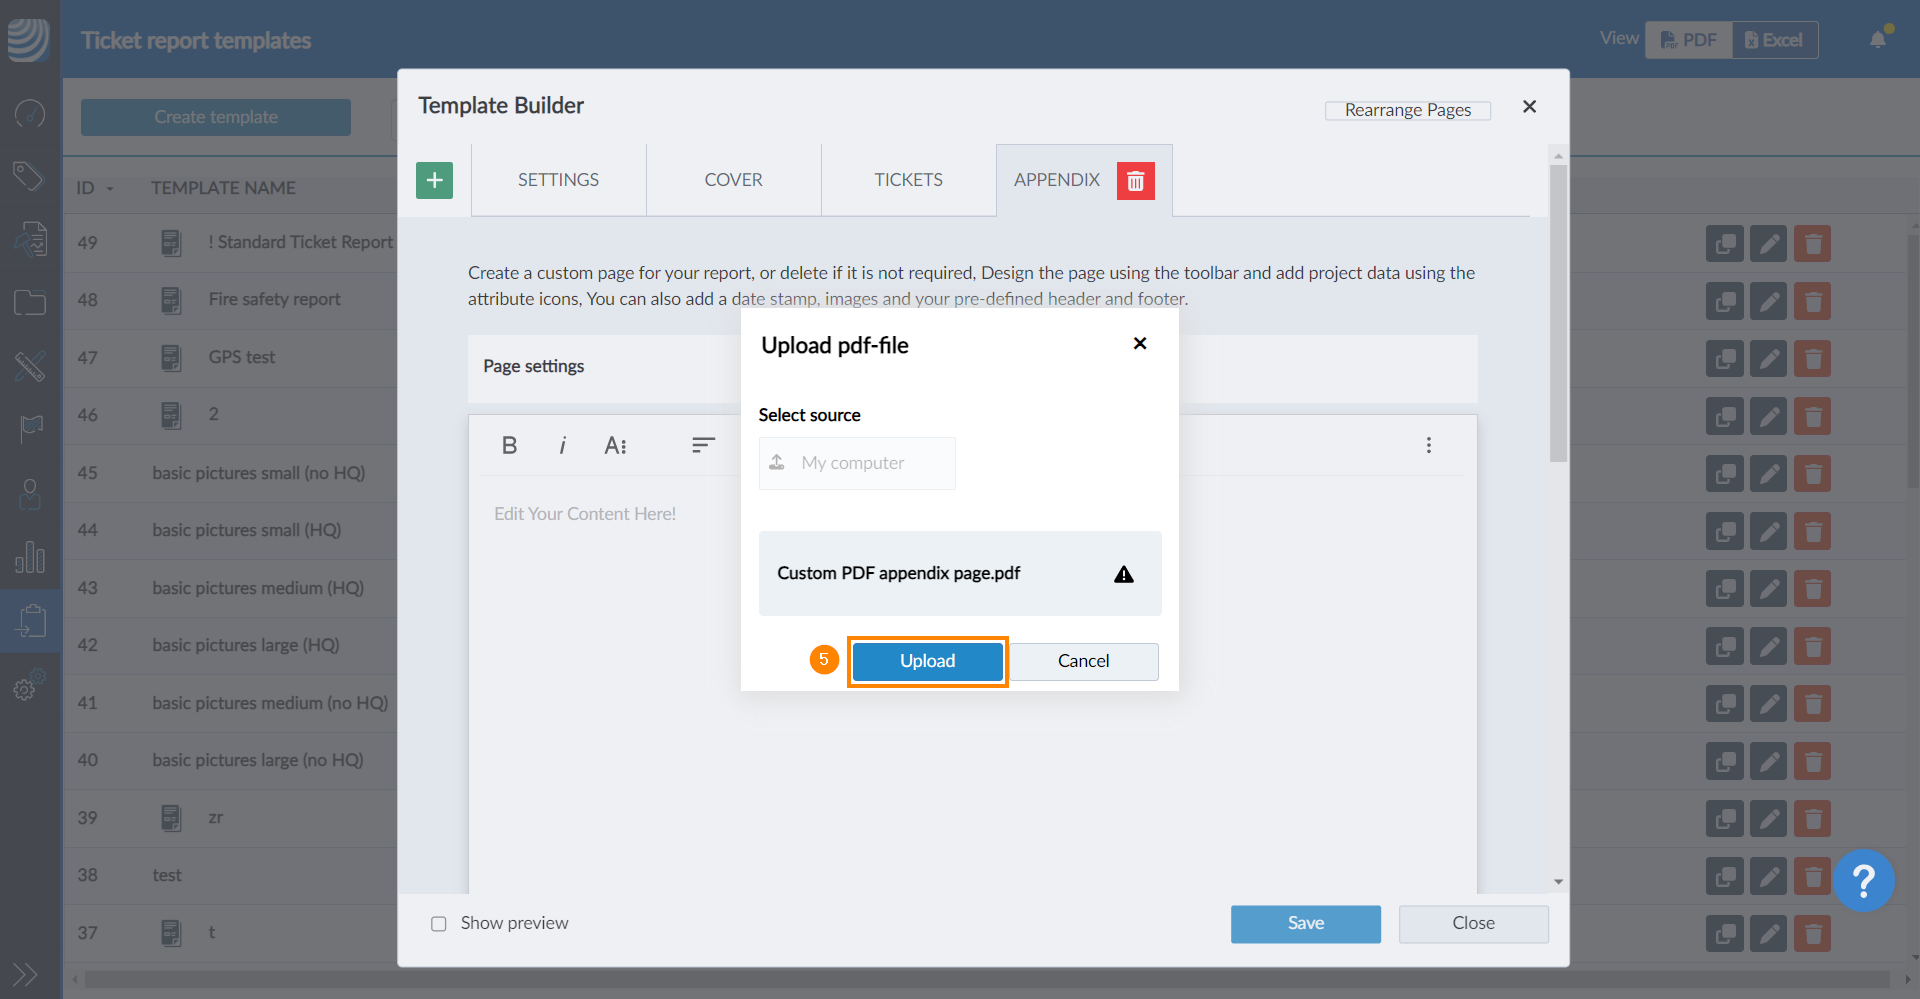Close the Upload pdf-file dialog

tap(1139, 344)
